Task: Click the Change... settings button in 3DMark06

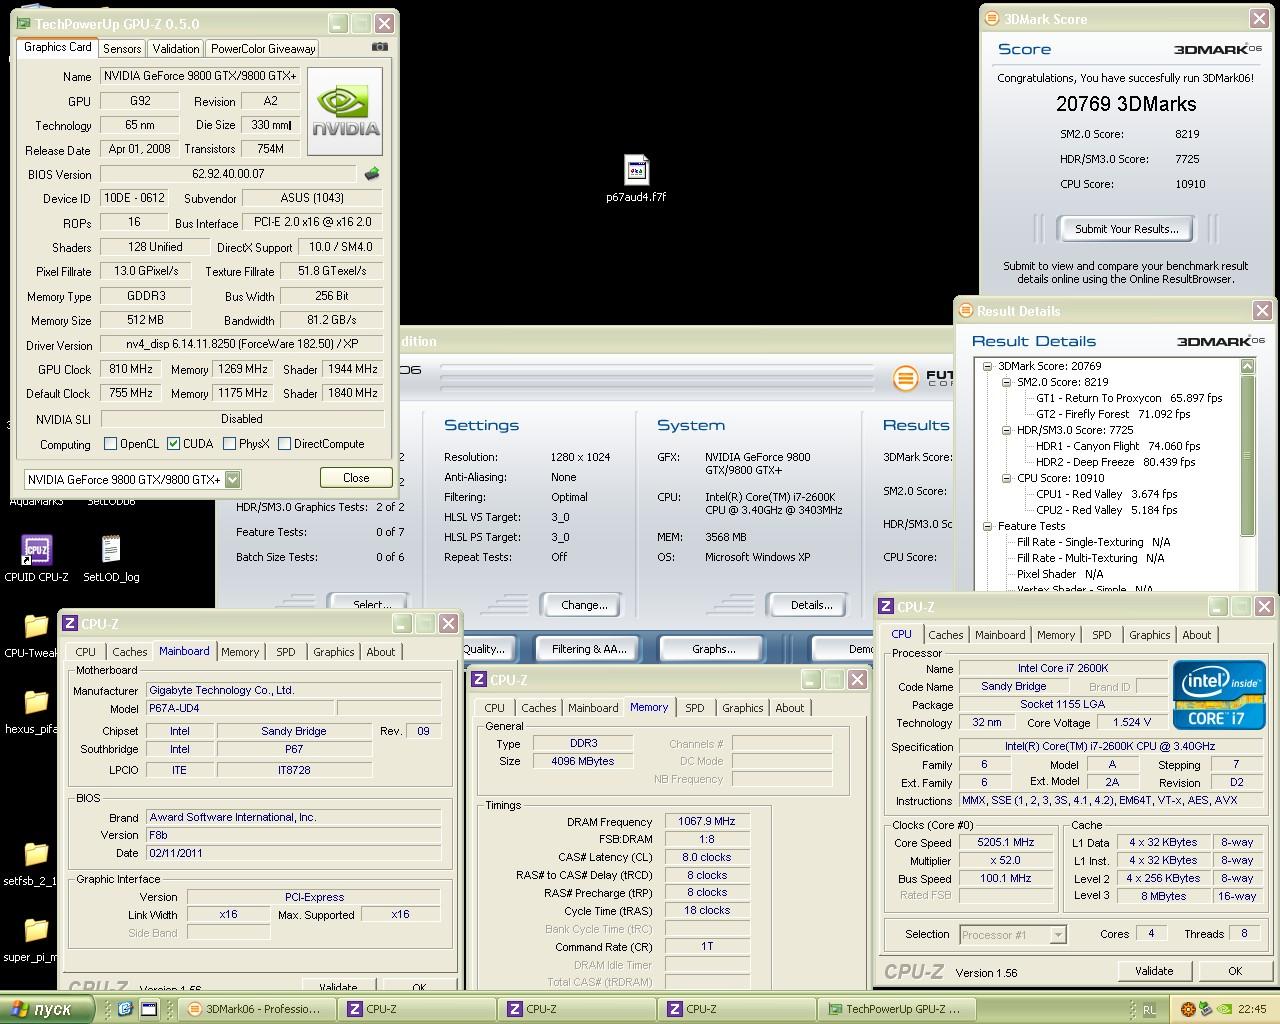Action: tap(584, 605)
